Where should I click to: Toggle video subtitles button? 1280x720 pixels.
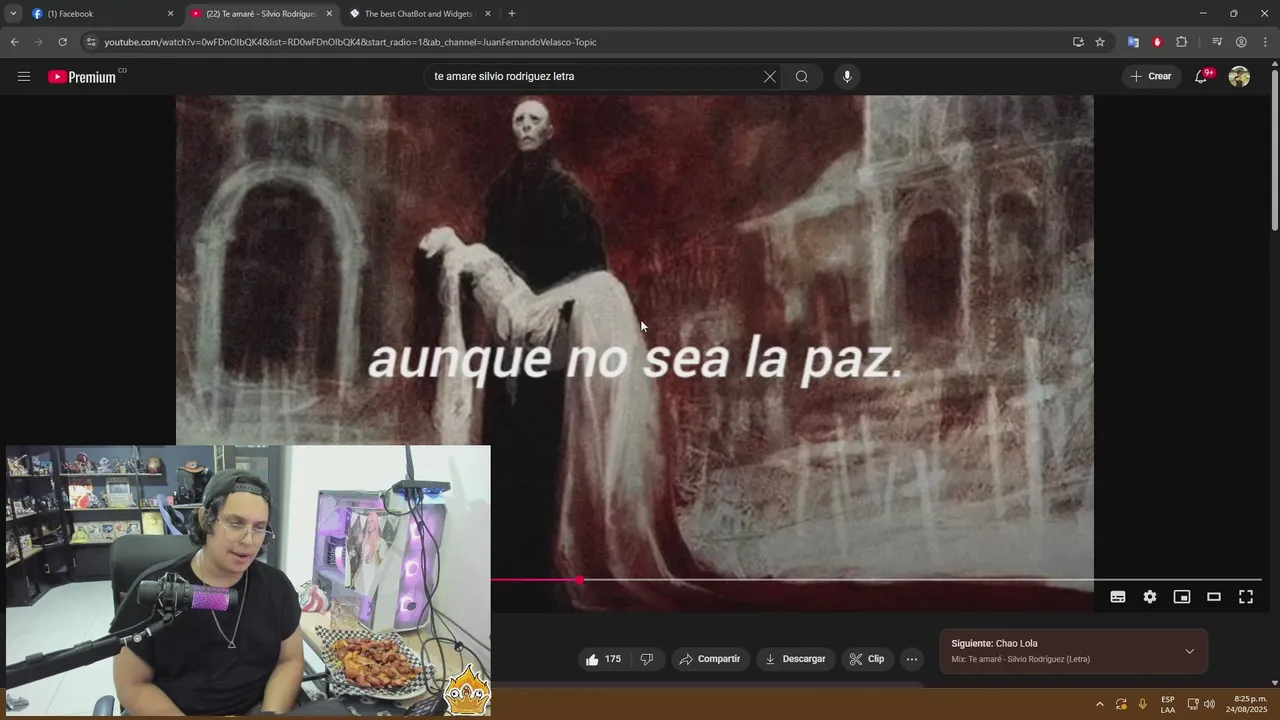[1118, 597]
